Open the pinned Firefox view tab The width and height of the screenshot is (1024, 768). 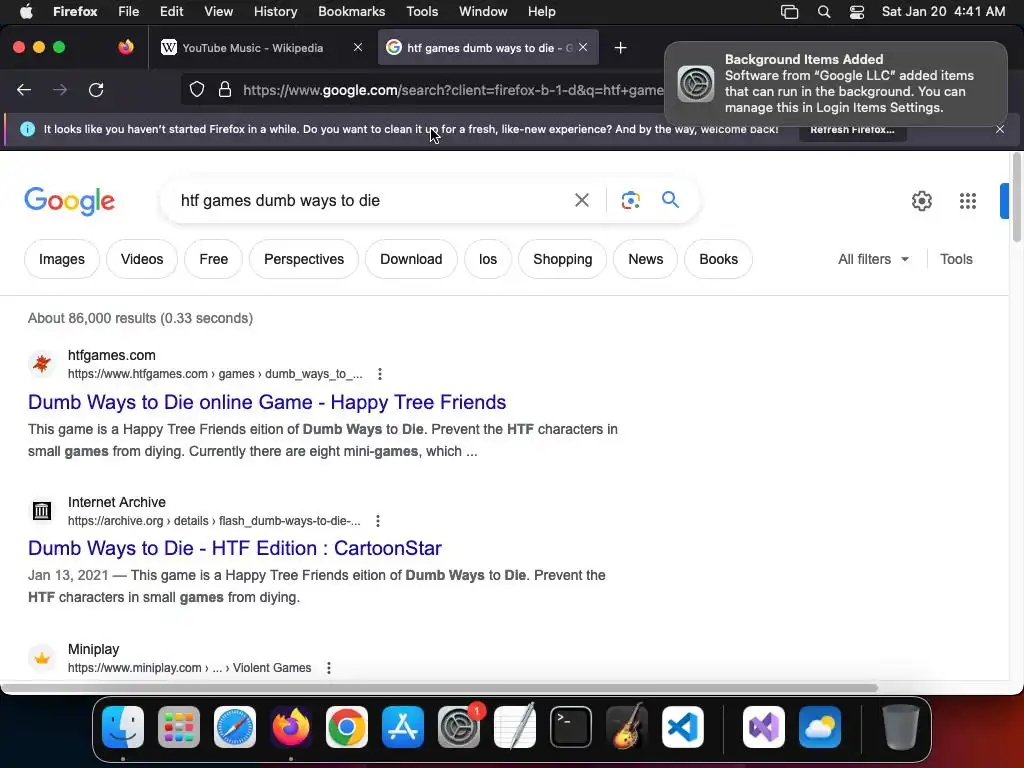point(125,47)
